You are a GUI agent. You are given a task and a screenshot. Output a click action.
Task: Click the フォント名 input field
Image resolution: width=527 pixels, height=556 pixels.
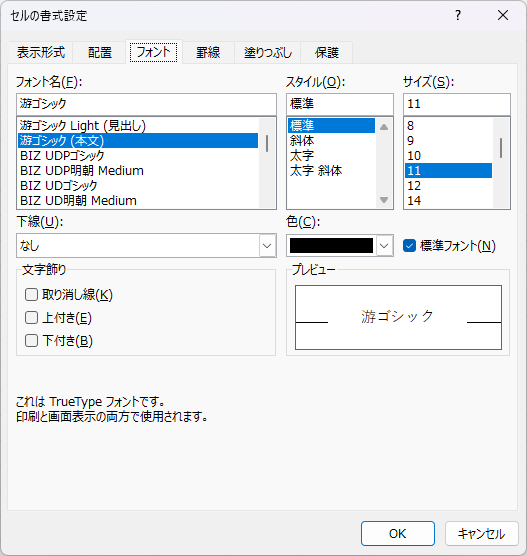[146, 104]
